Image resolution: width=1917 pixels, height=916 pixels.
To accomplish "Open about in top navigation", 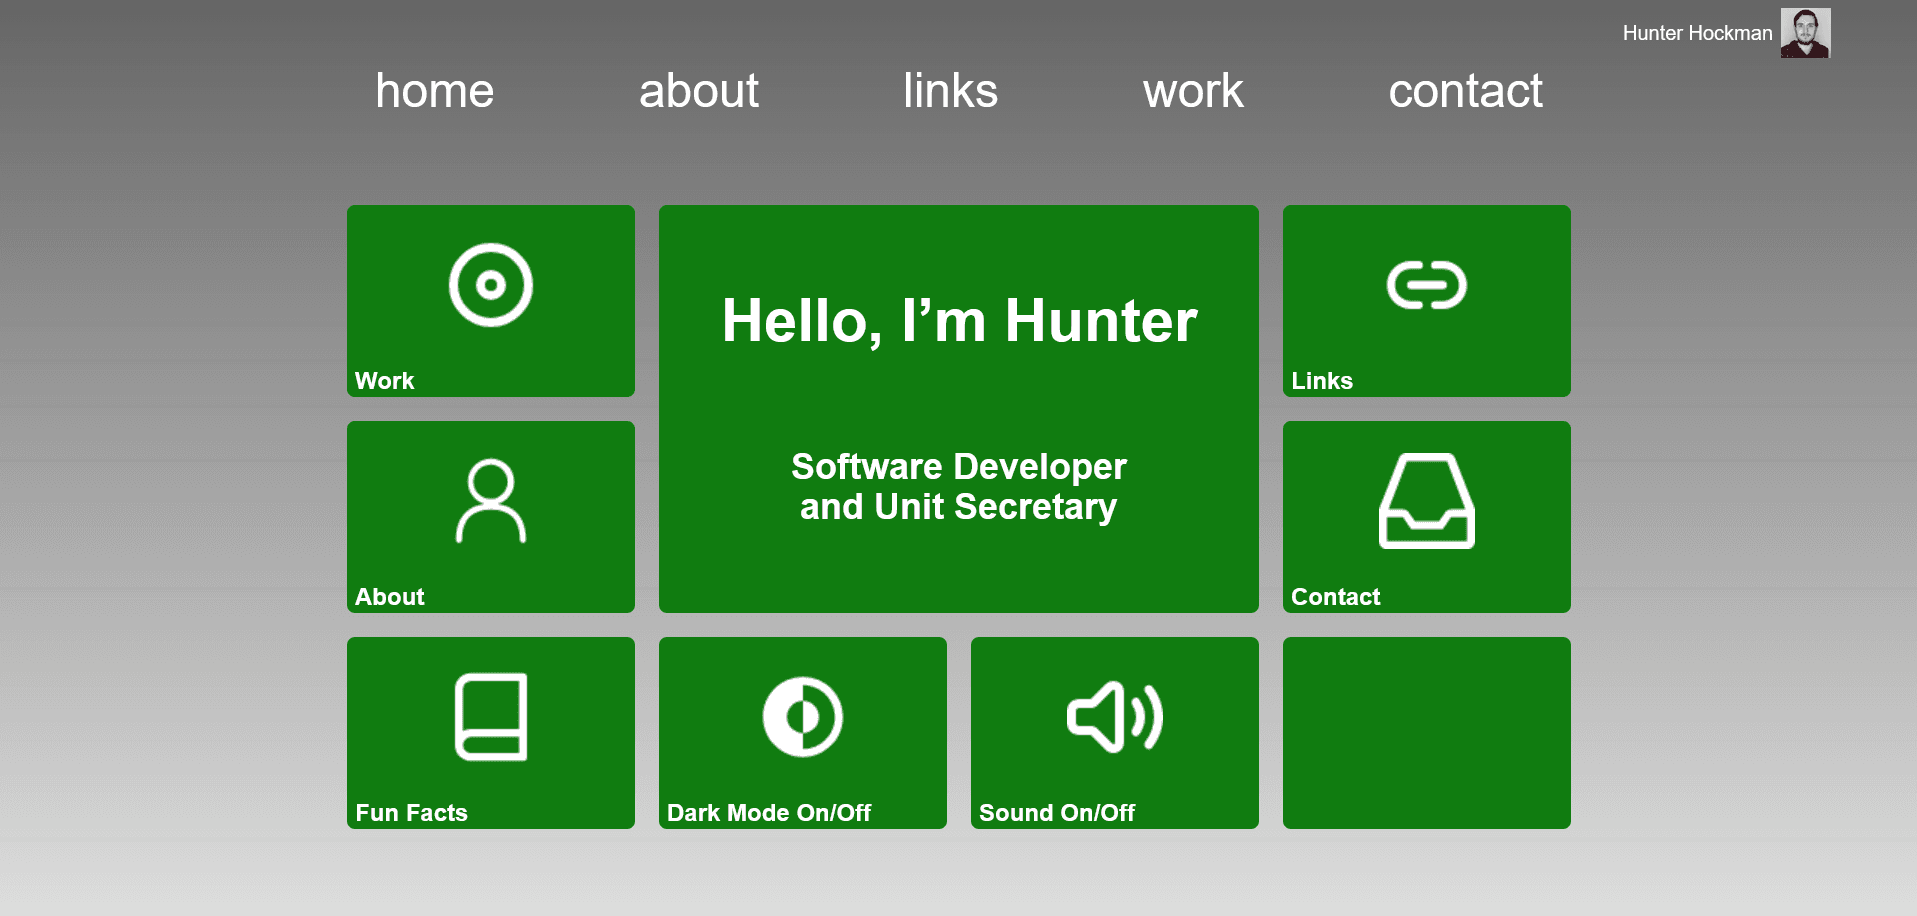I will 699,91.
